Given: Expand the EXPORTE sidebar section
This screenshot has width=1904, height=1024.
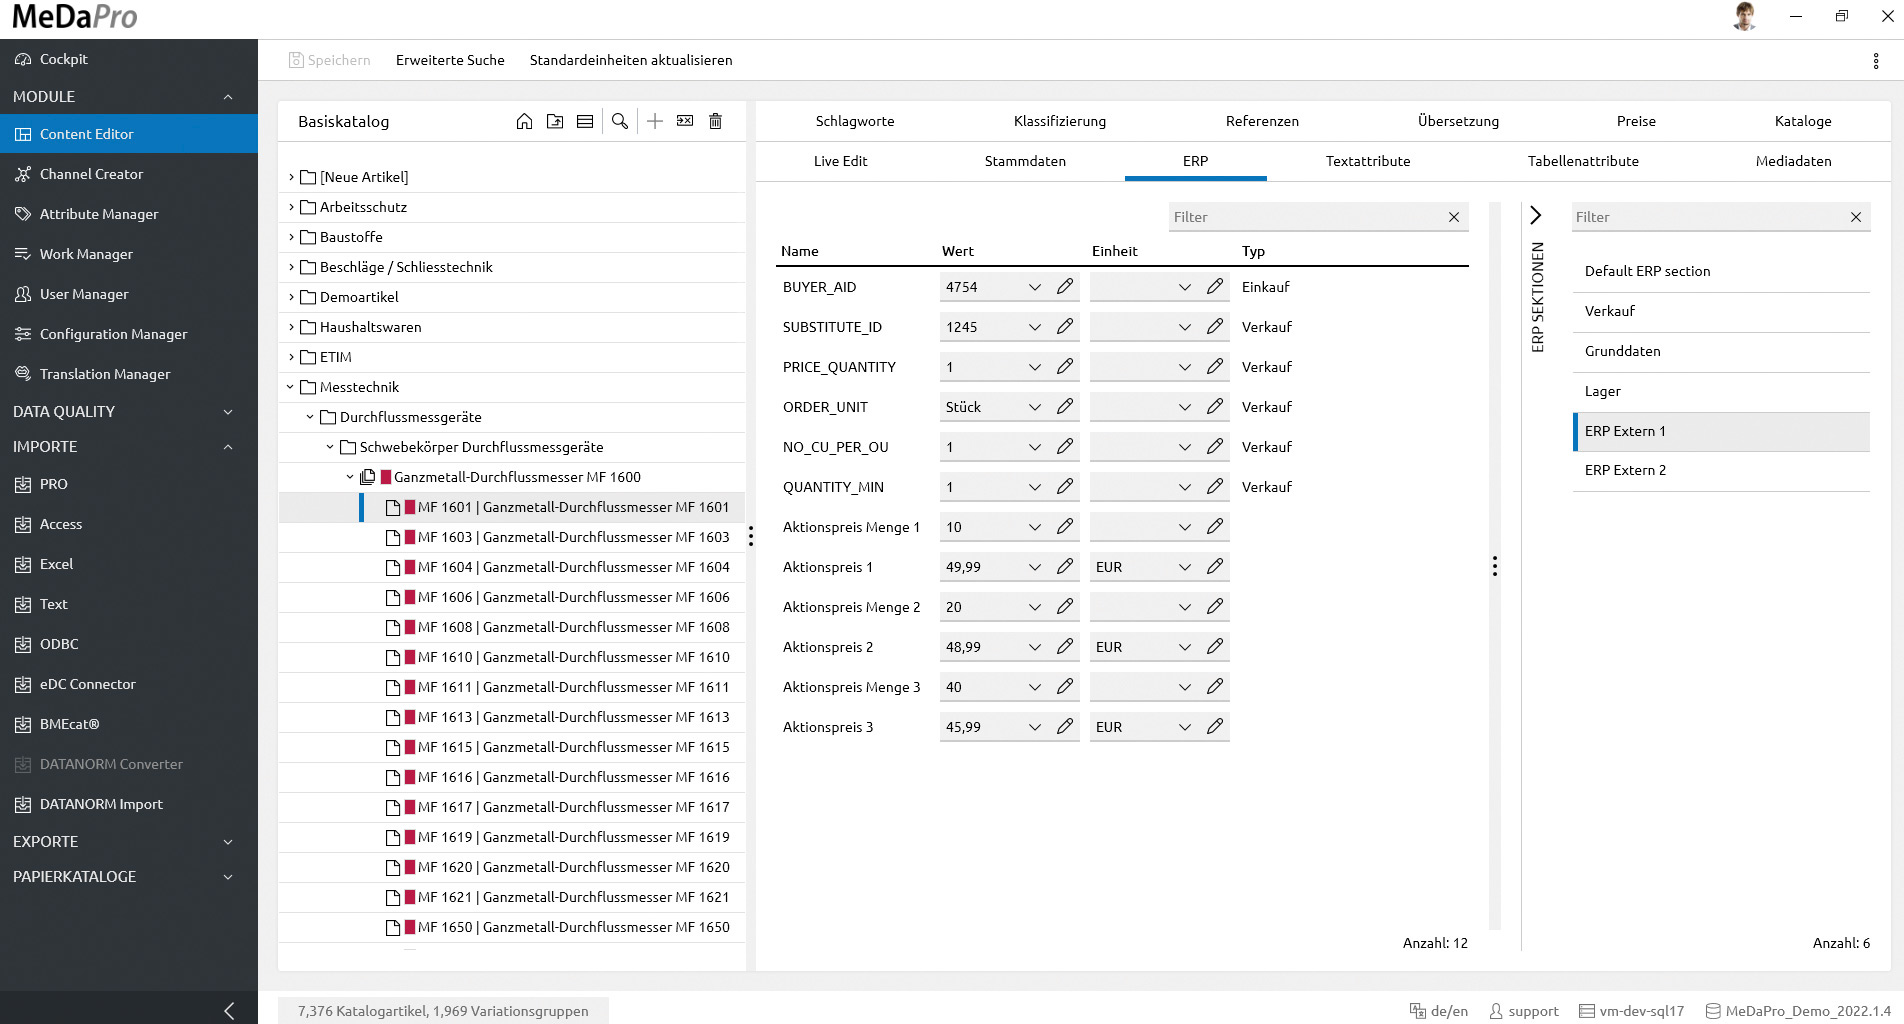Looking at the screenshot, I should click(x=228, y=842).
